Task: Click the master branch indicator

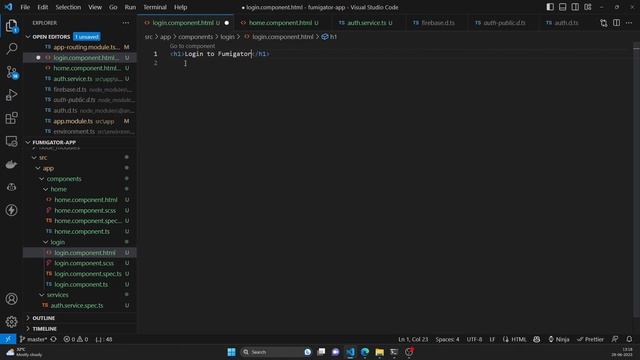Action: point(33,339)
